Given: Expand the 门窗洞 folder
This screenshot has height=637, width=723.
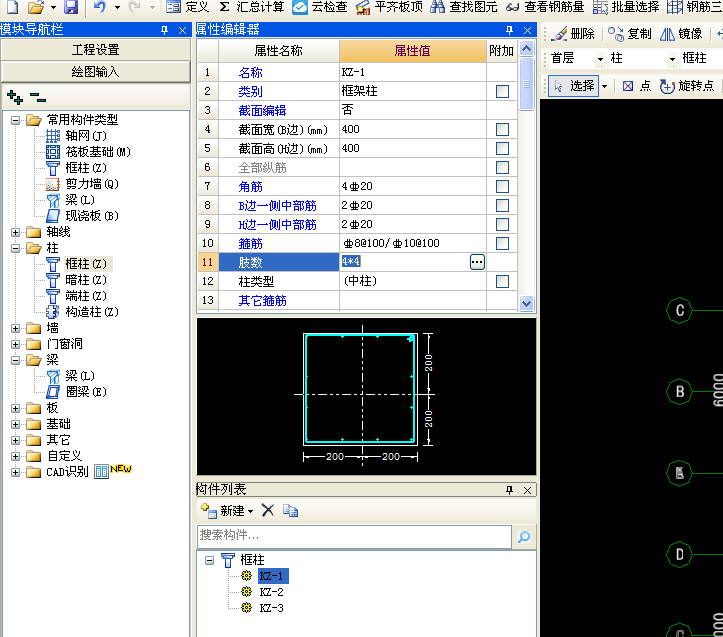Looking at the screenshot, I should (x=15, y=344).
